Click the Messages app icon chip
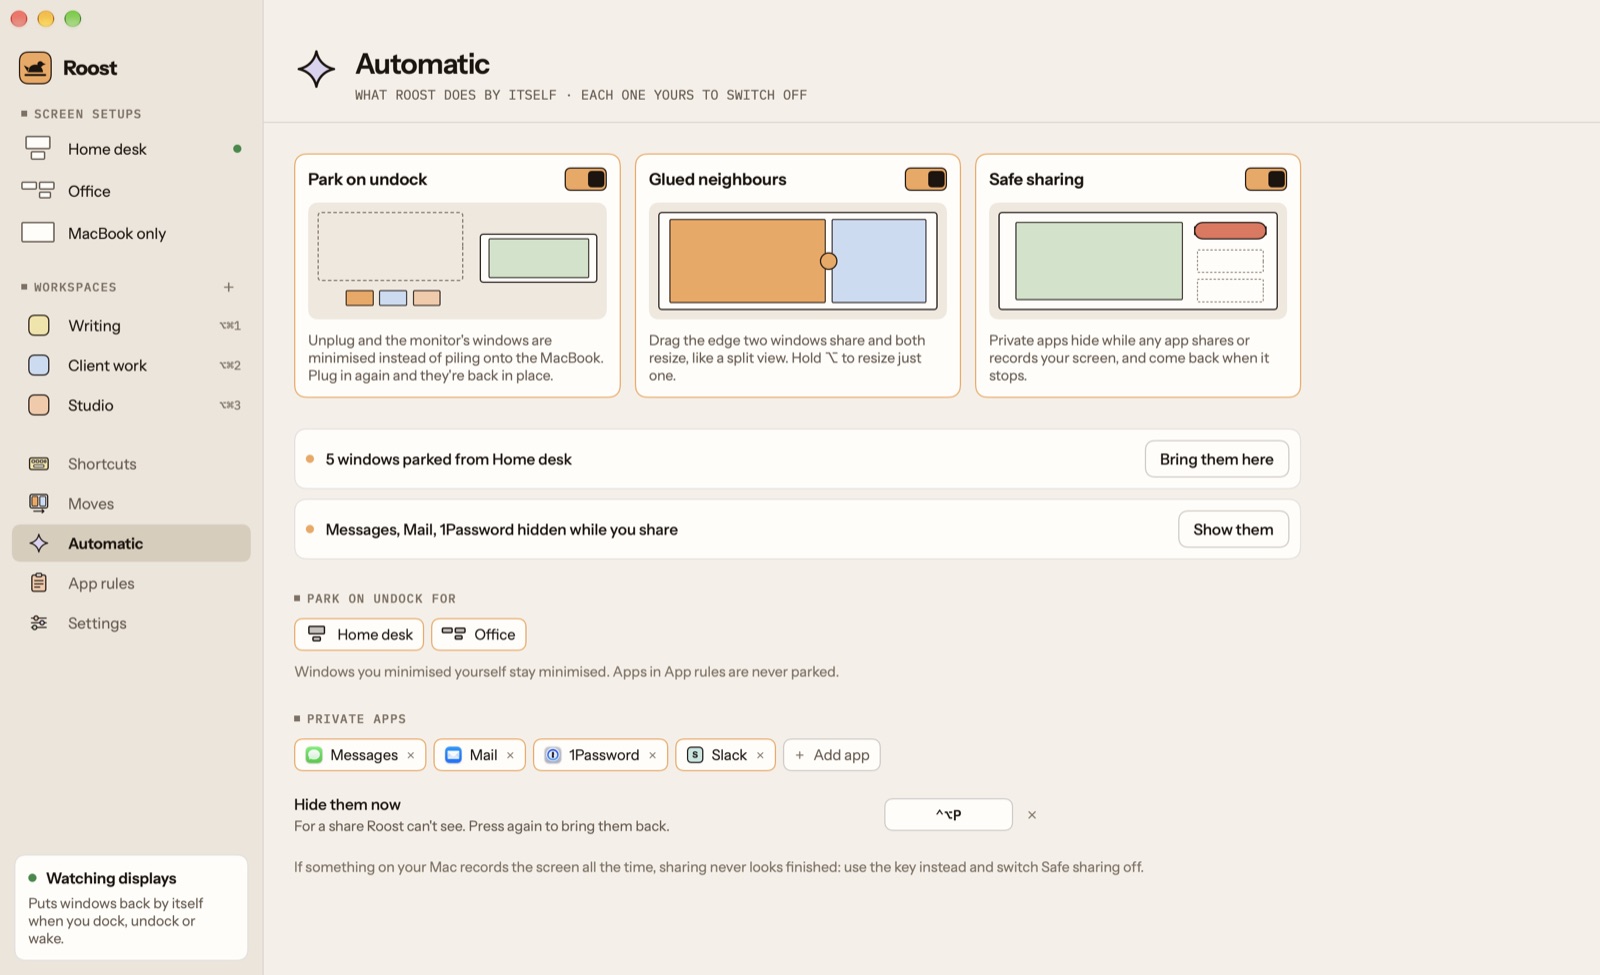Viewport: 1600px width, 975px height. click(314, 755)
